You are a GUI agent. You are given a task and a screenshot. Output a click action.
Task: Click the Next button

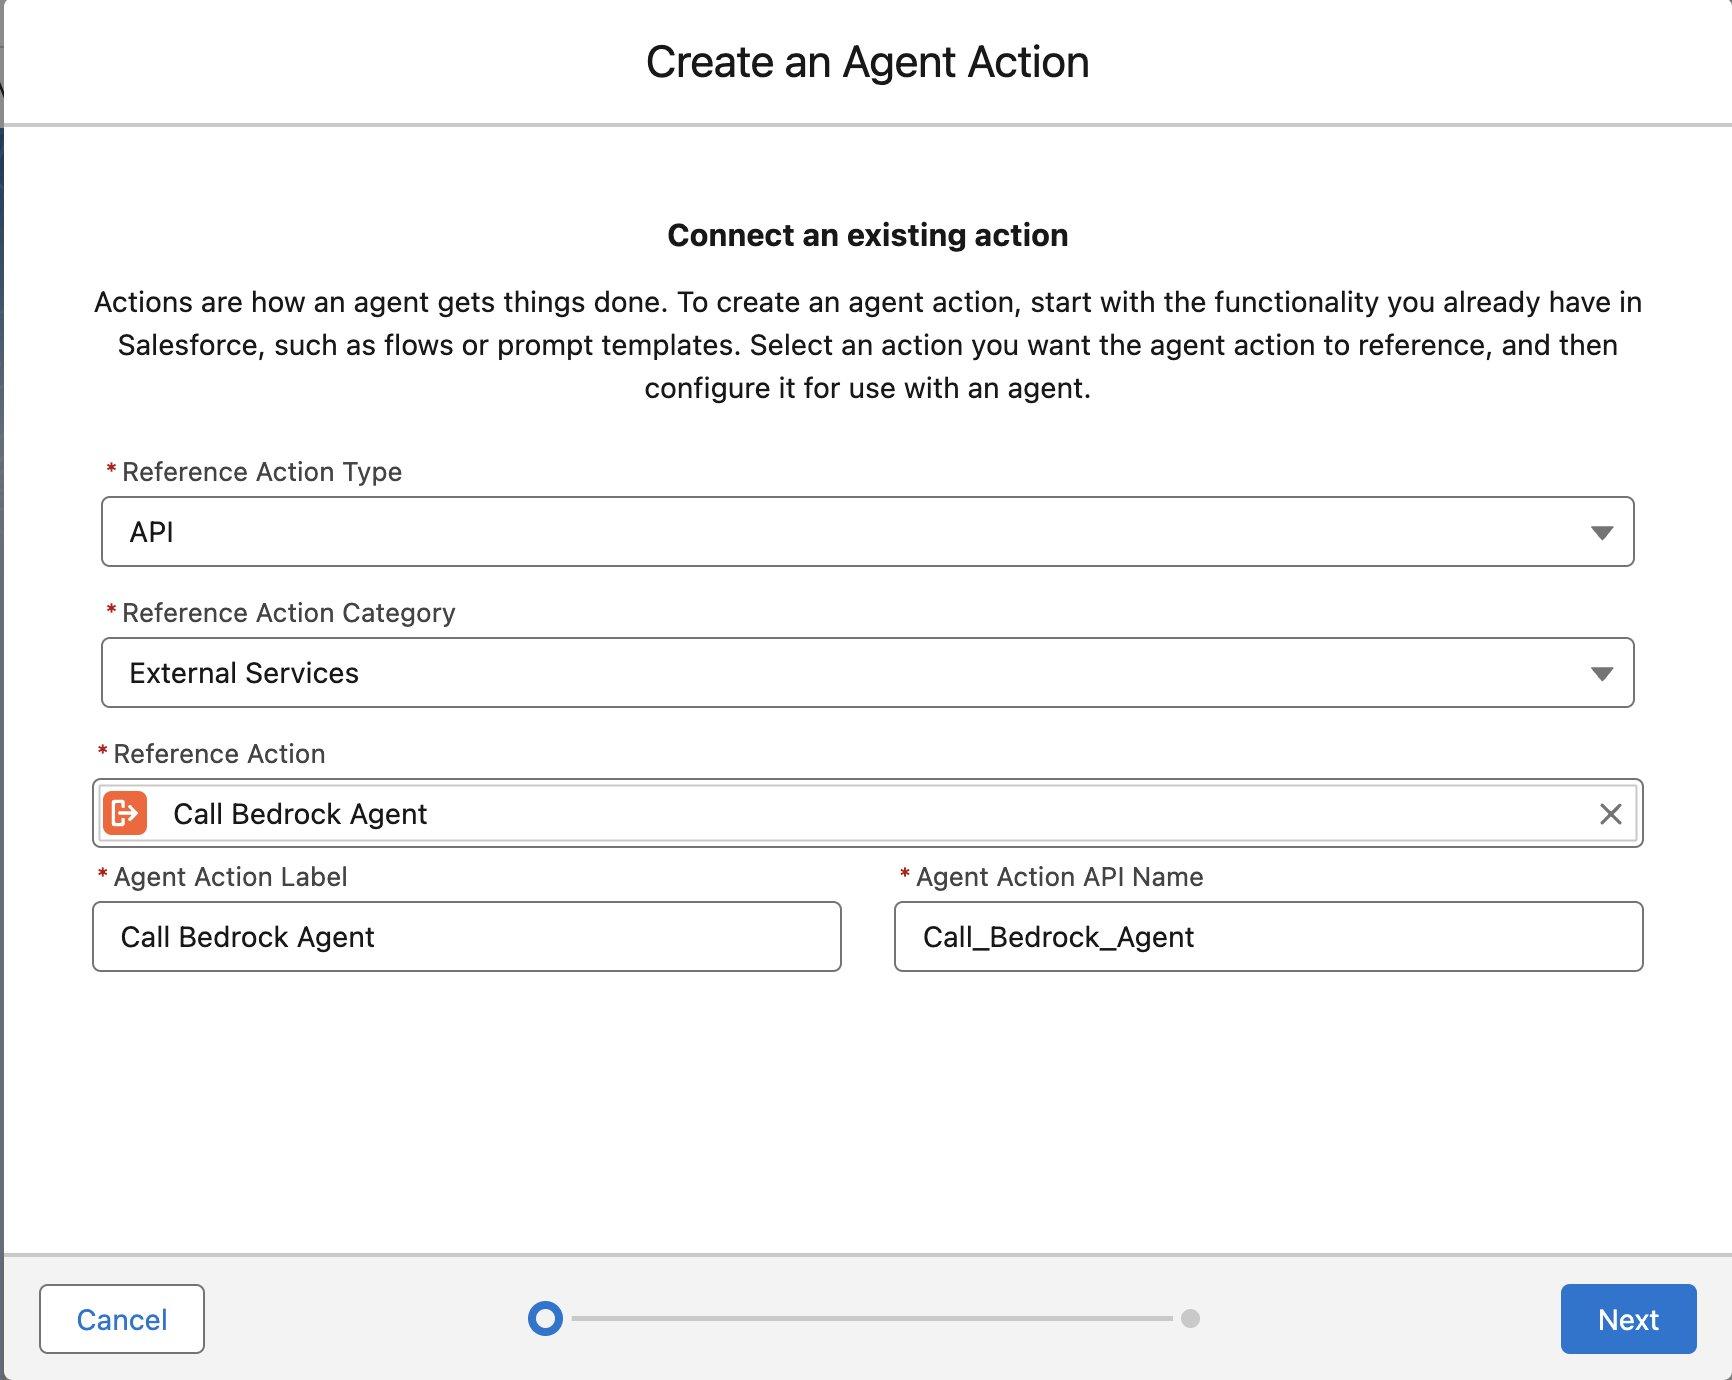(x=1628, y=1319)
